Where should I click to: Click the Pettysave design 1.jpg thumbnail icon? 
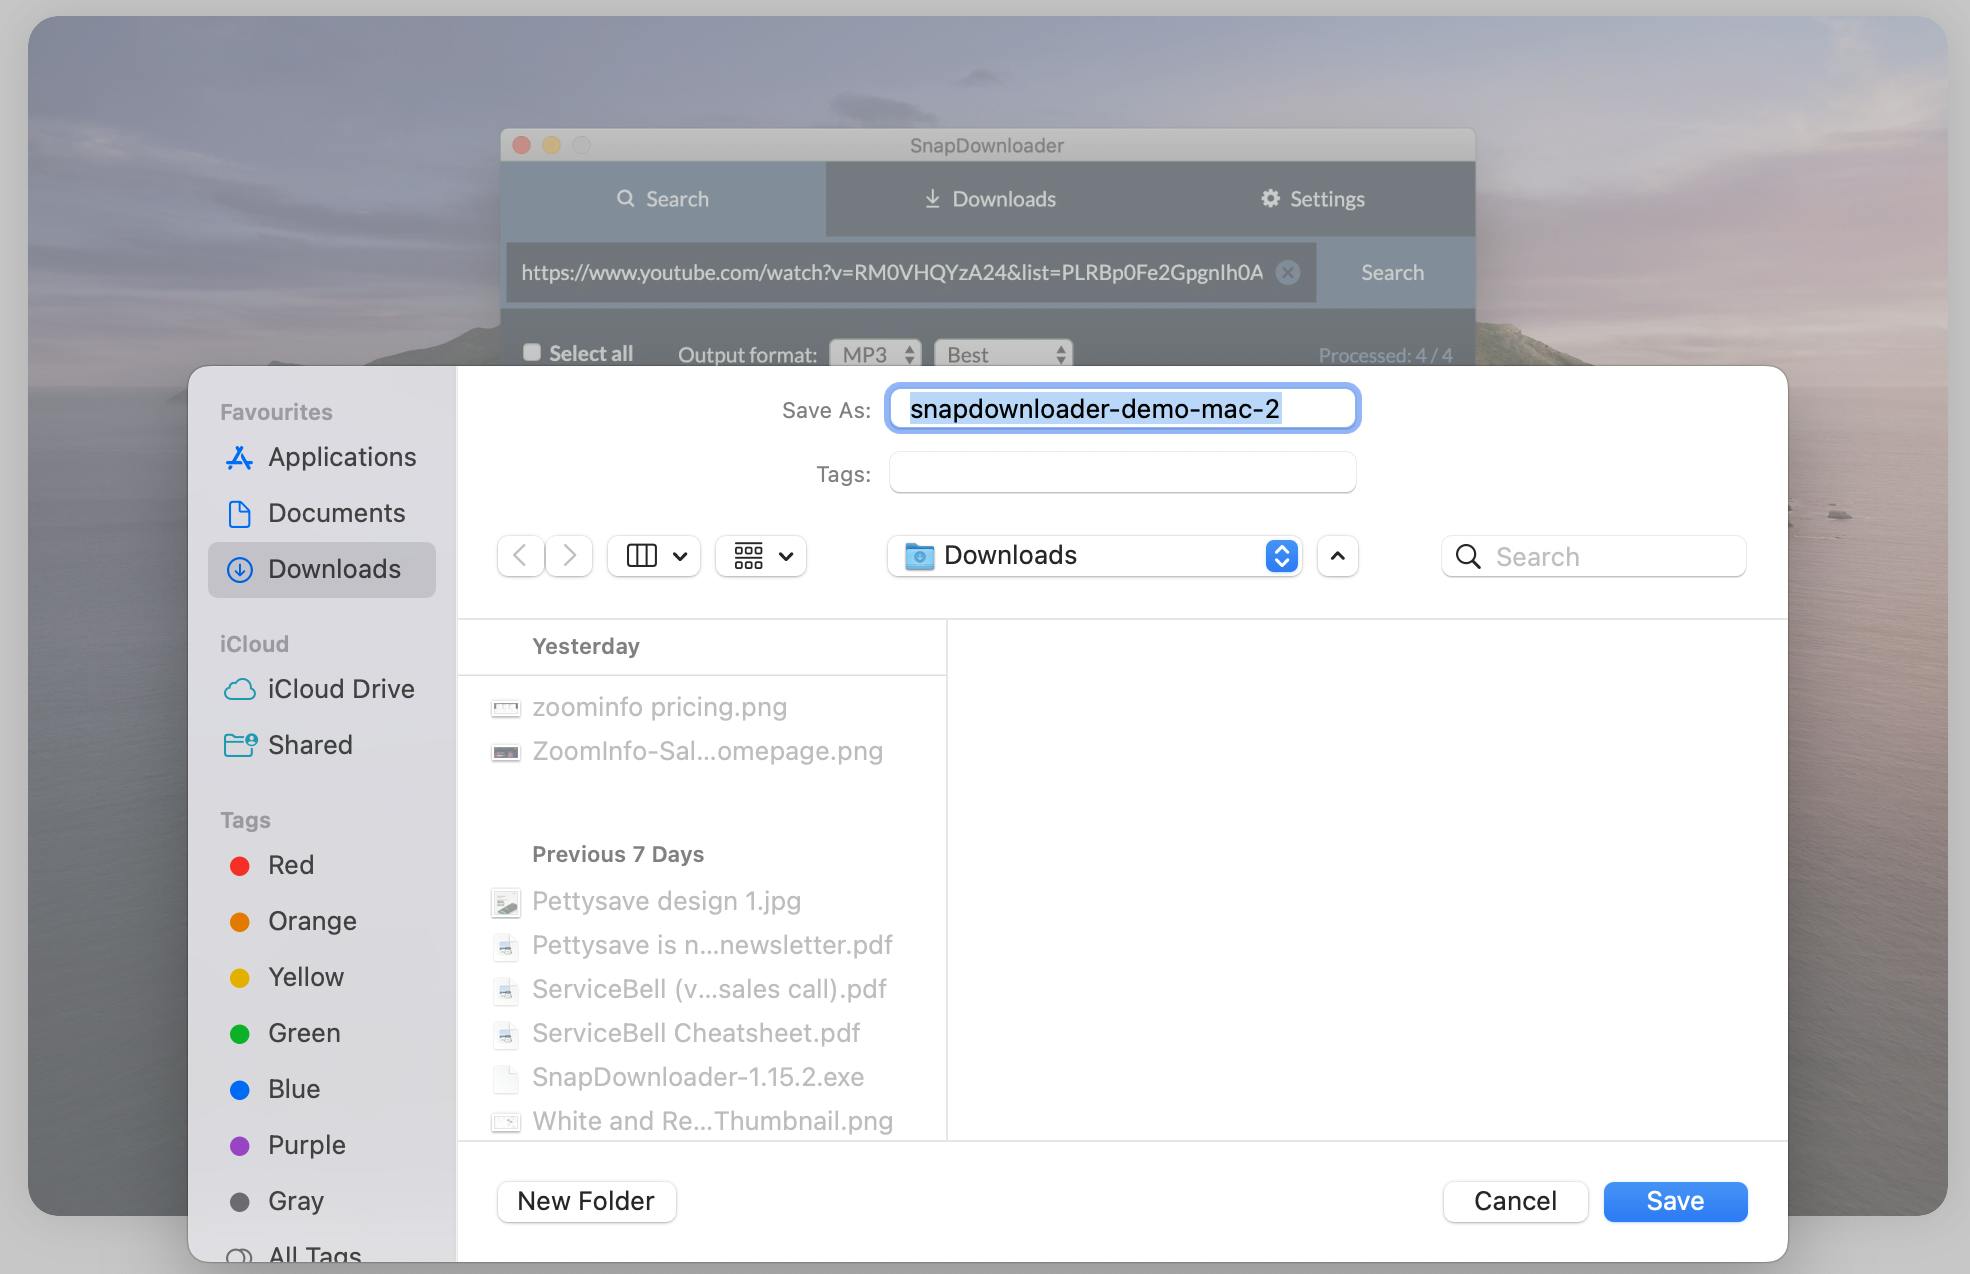506,903
